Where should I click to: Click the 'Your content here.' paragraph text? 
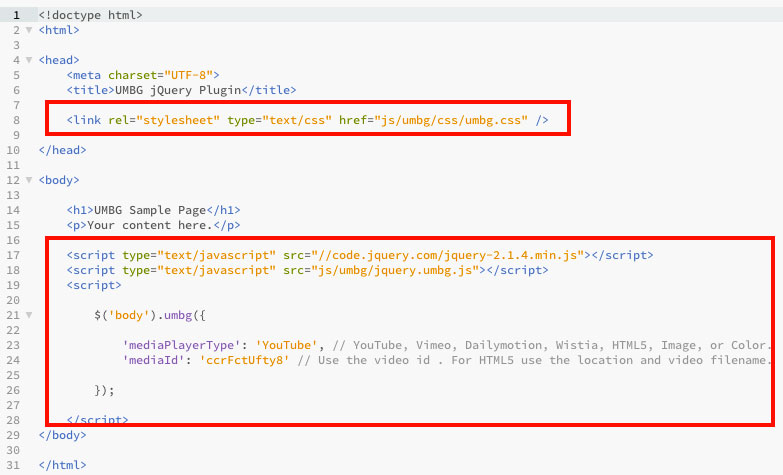click(150, 225)
